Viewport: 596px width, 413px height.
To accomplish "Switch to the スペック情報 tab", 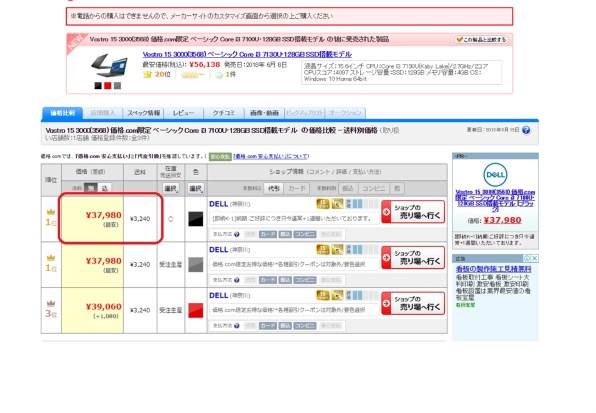I will (x=144, y=113).
